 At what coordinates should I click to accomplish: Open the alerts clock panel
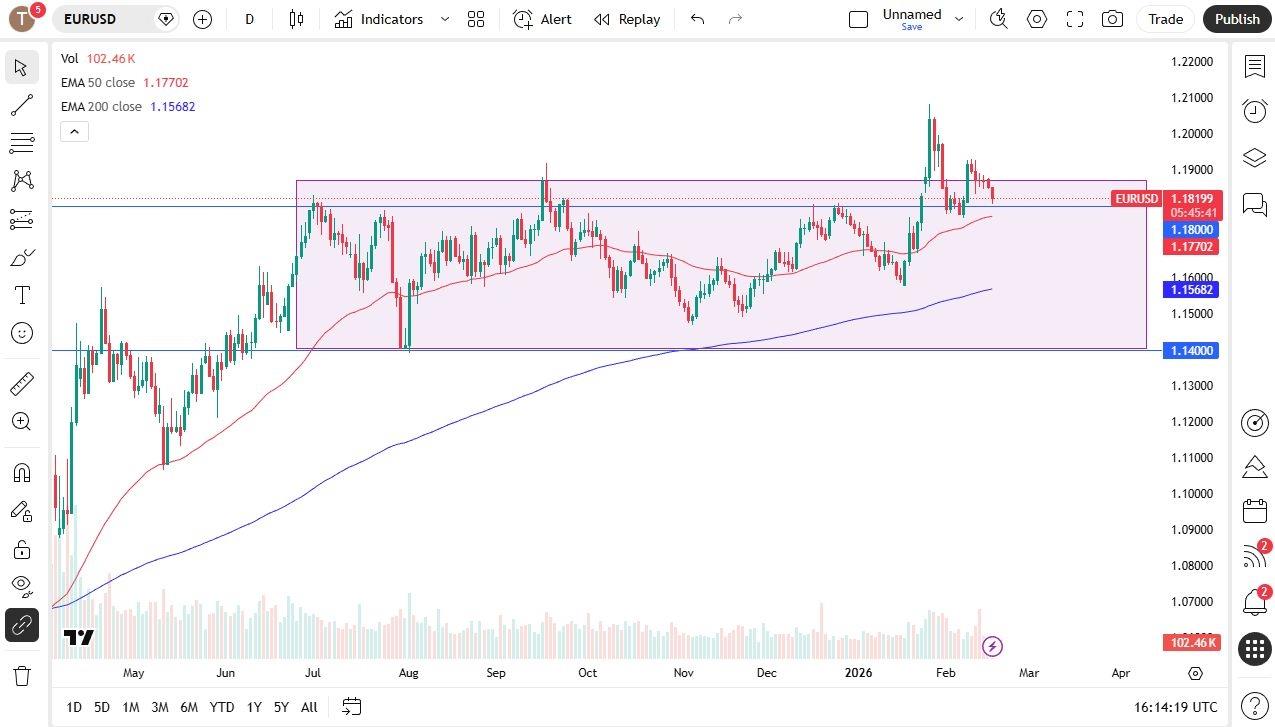(x=1254, y=111)
